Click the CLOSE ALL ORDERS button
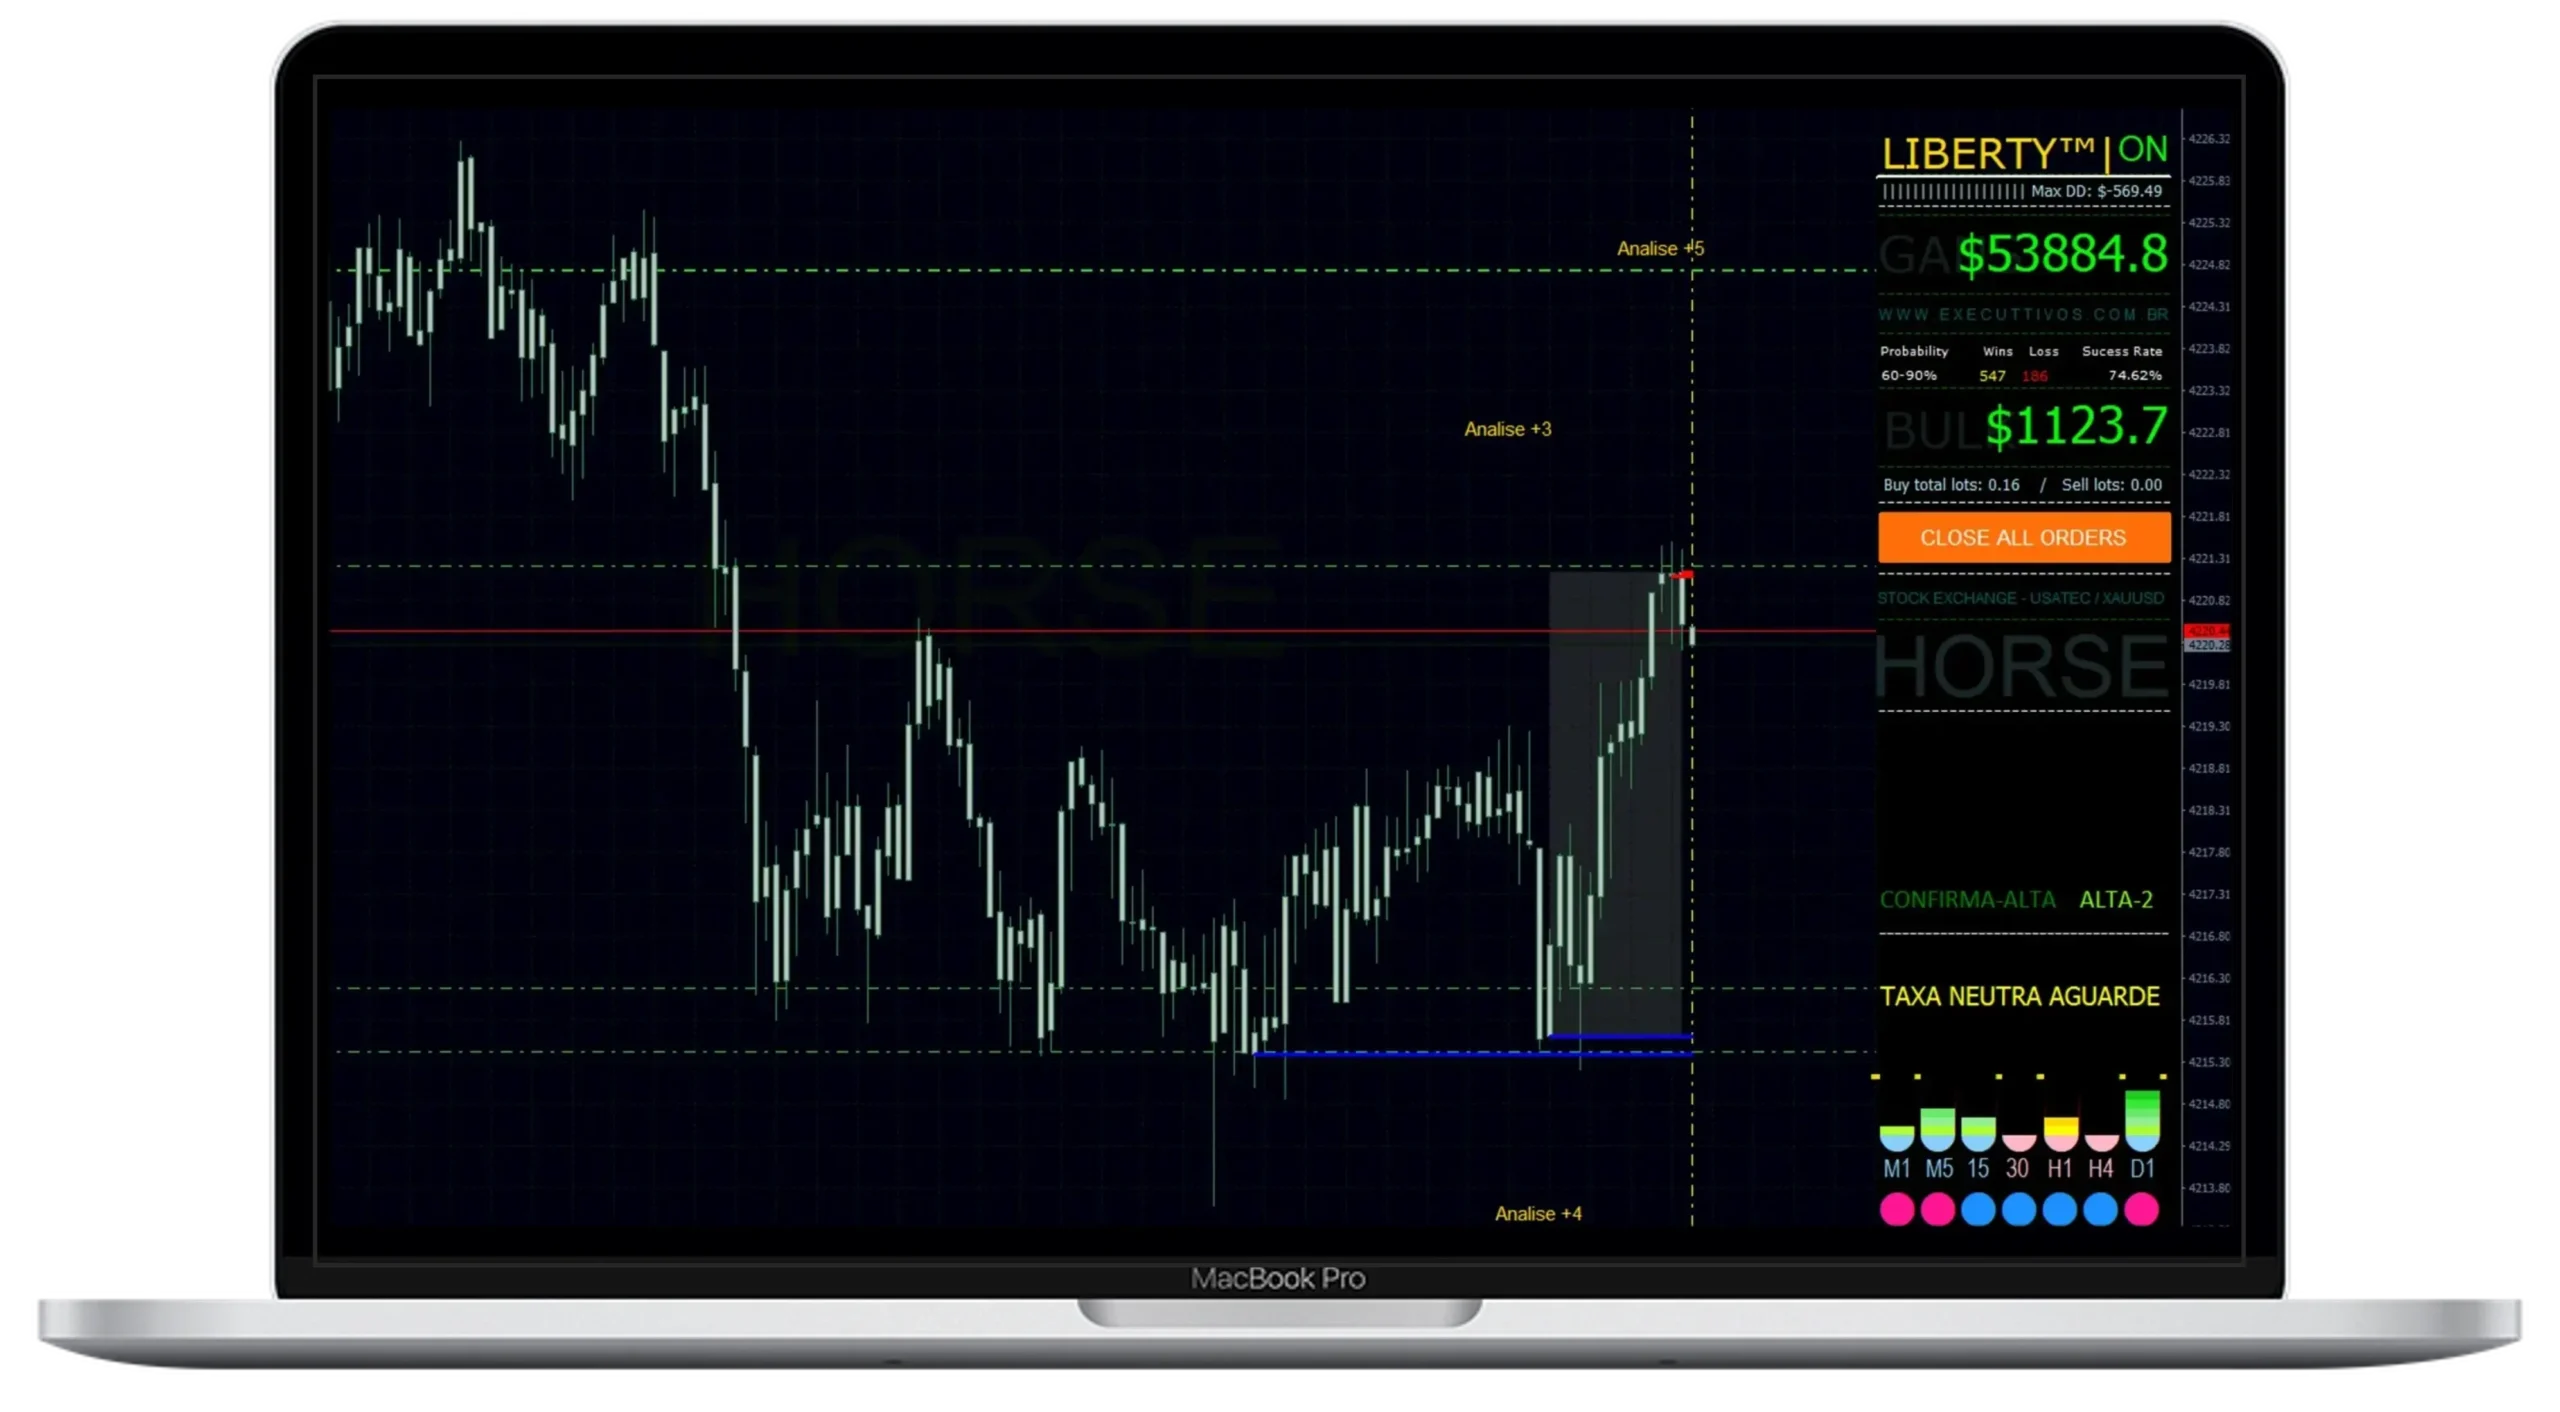The image size is (2560, 1412). coord(2023,538)
